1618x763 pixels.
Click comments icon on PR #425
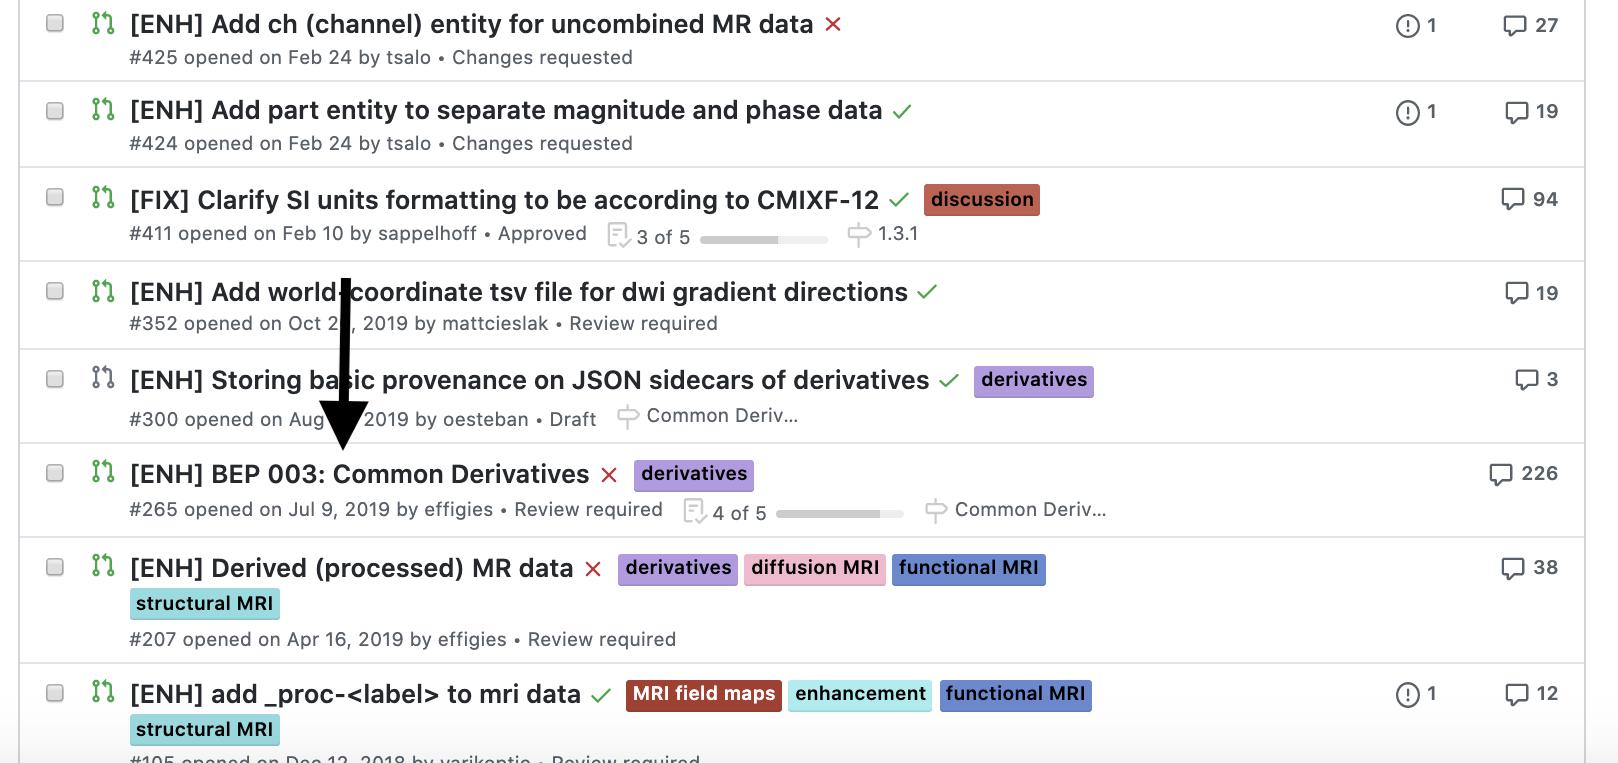click(x=1515, y=25)
